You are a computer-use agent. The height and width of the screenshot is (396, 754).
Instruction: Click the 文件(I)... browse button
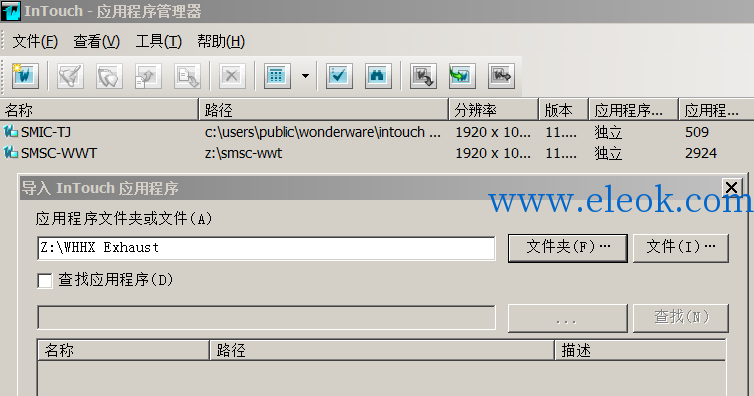coord(680,248)
